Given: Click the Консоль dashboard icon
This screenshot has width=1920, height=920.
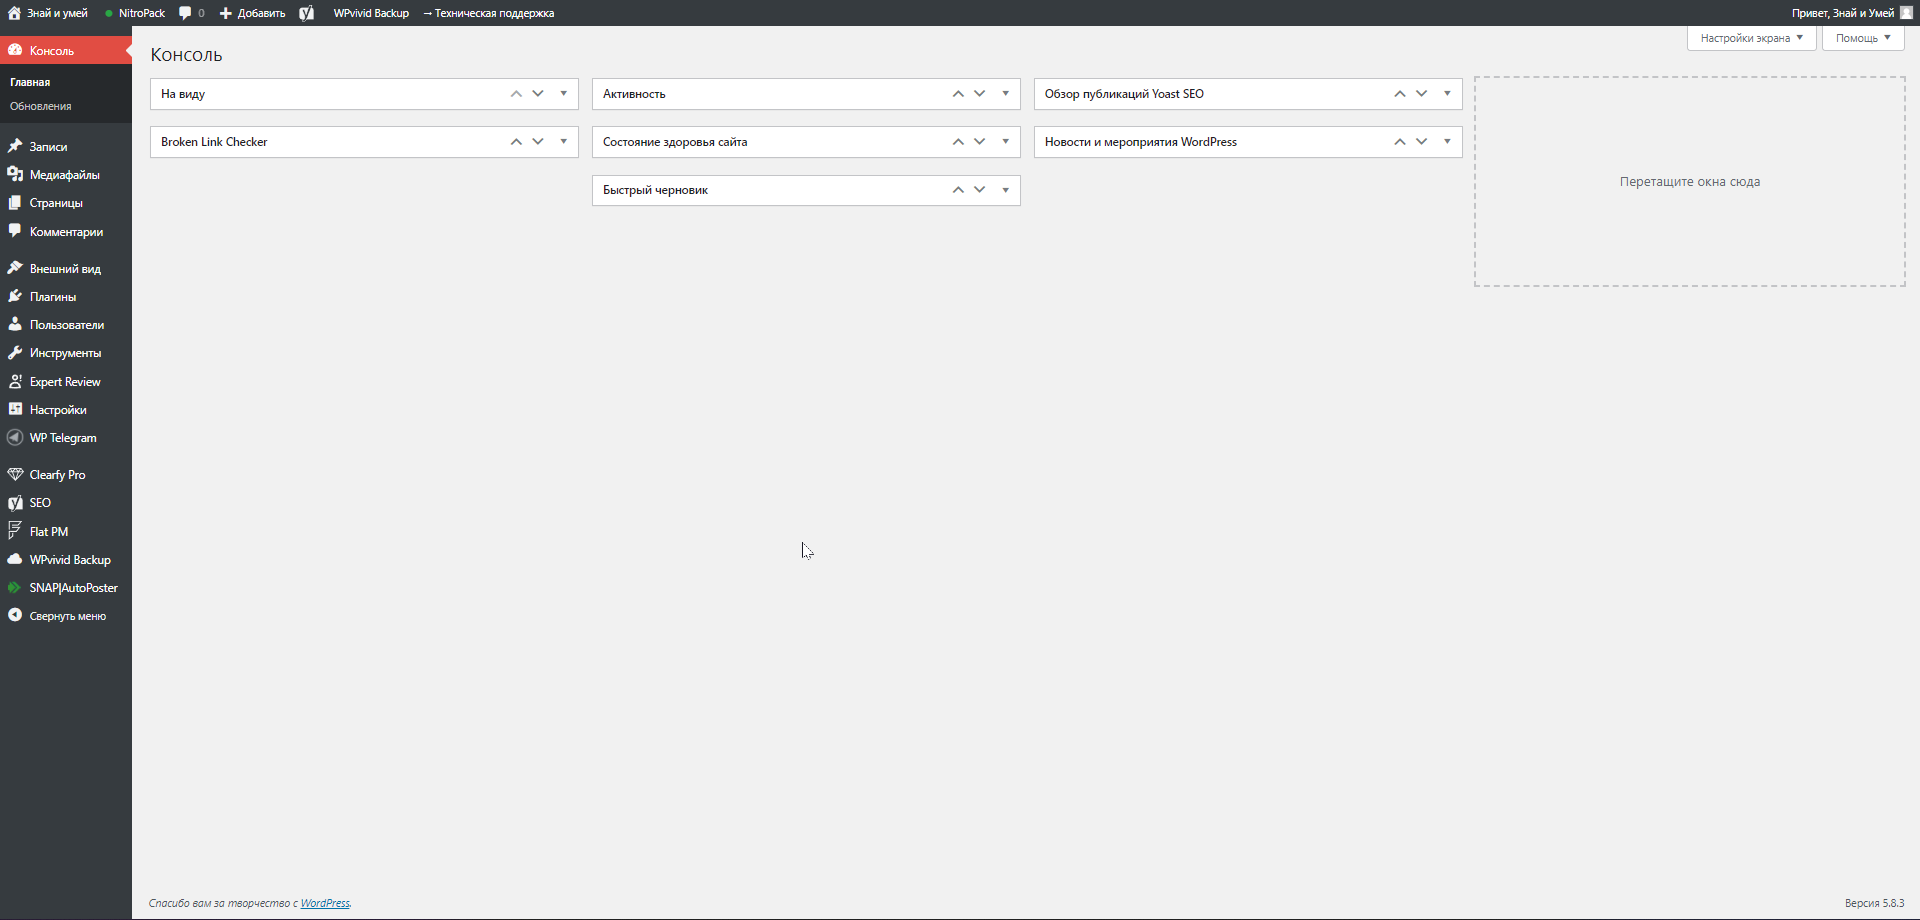Looking at the screenshot, I should tap(15, 50).
